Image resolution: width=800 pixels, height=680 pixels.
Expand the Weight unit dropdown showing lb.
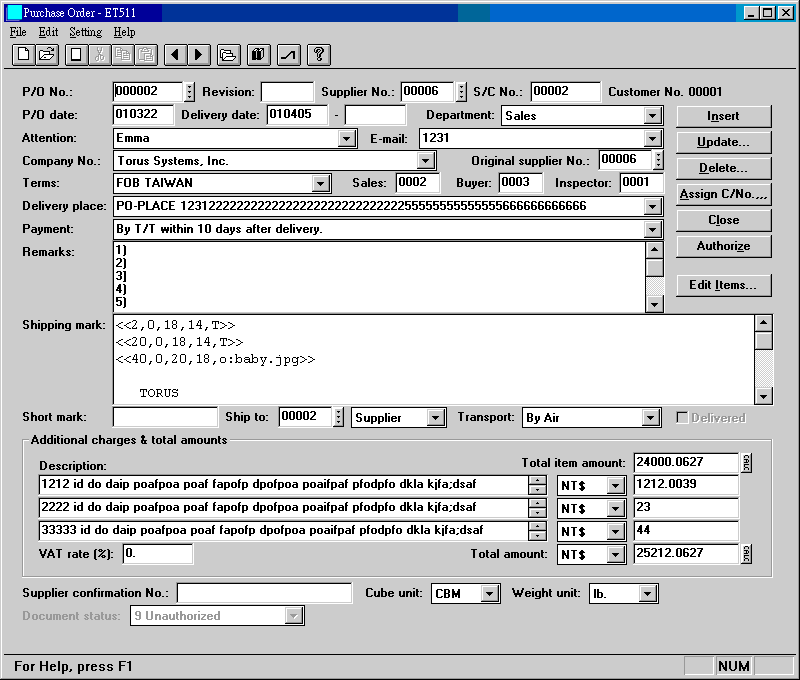[x=647, y=594]
